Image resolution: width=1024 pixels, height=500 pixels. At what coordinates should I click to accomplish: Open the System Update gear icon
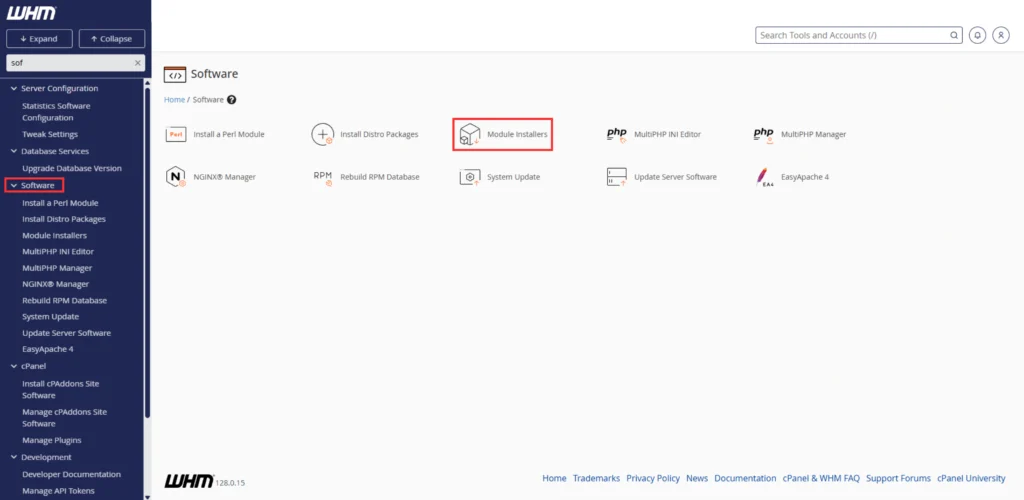pos(470,177)
